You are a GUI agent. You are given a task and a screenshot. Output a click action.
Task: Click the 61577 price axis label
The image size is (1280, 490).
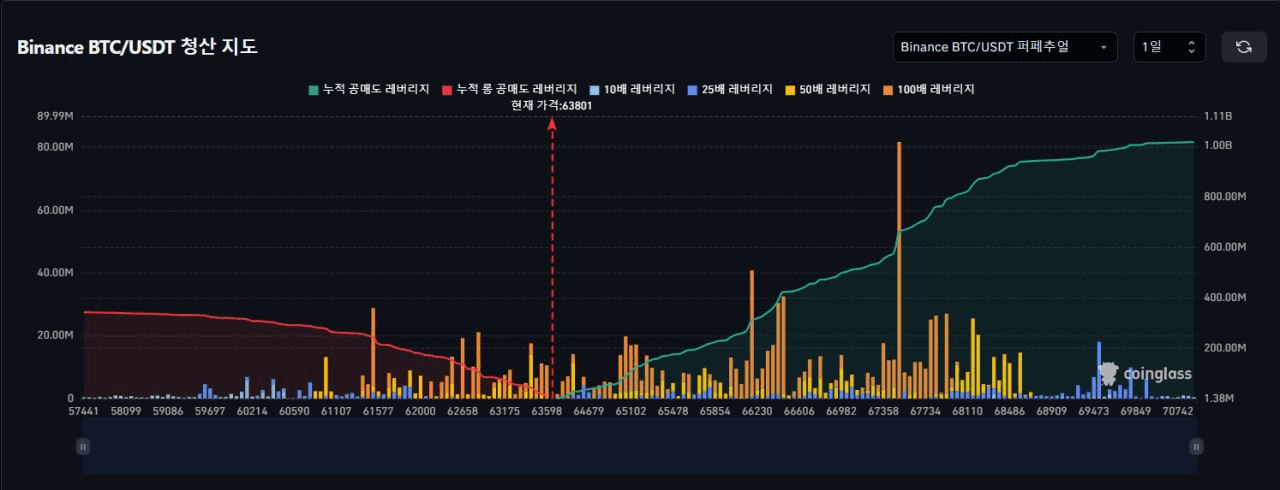coord(378,411)
